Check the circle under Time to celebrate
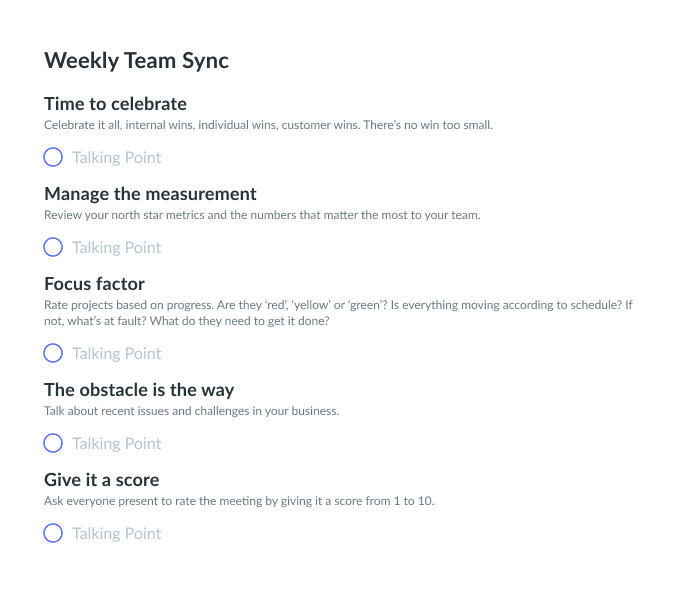Screen dimensions: 684x592 coord(53,157)
